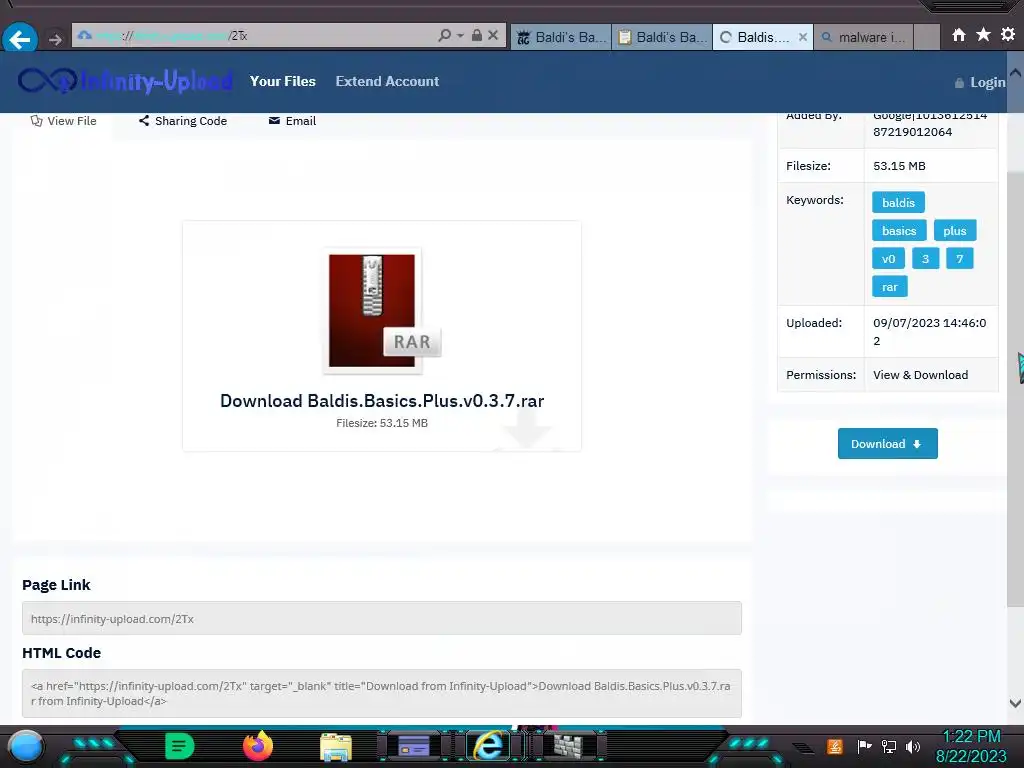Select the View & Download permissions text
Viewport: 1024px width, 768px height.
pyautogui.click(x=920, y=375)
